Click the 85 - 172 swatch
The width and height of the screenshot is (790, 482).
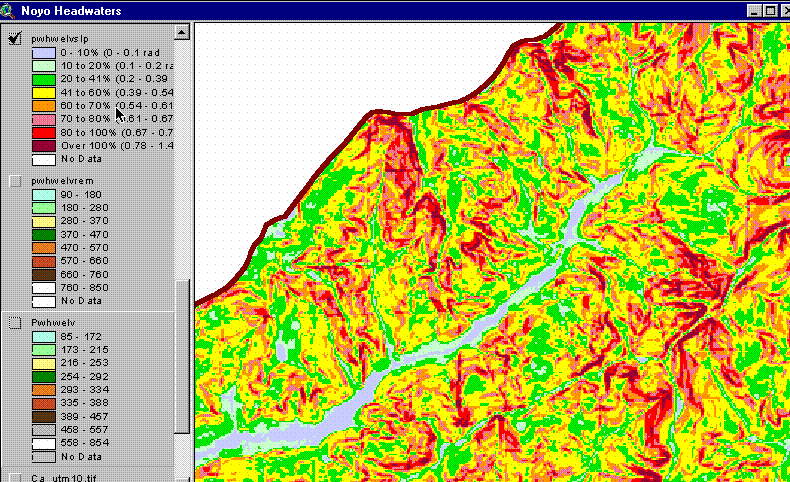(x=44, y=337)
